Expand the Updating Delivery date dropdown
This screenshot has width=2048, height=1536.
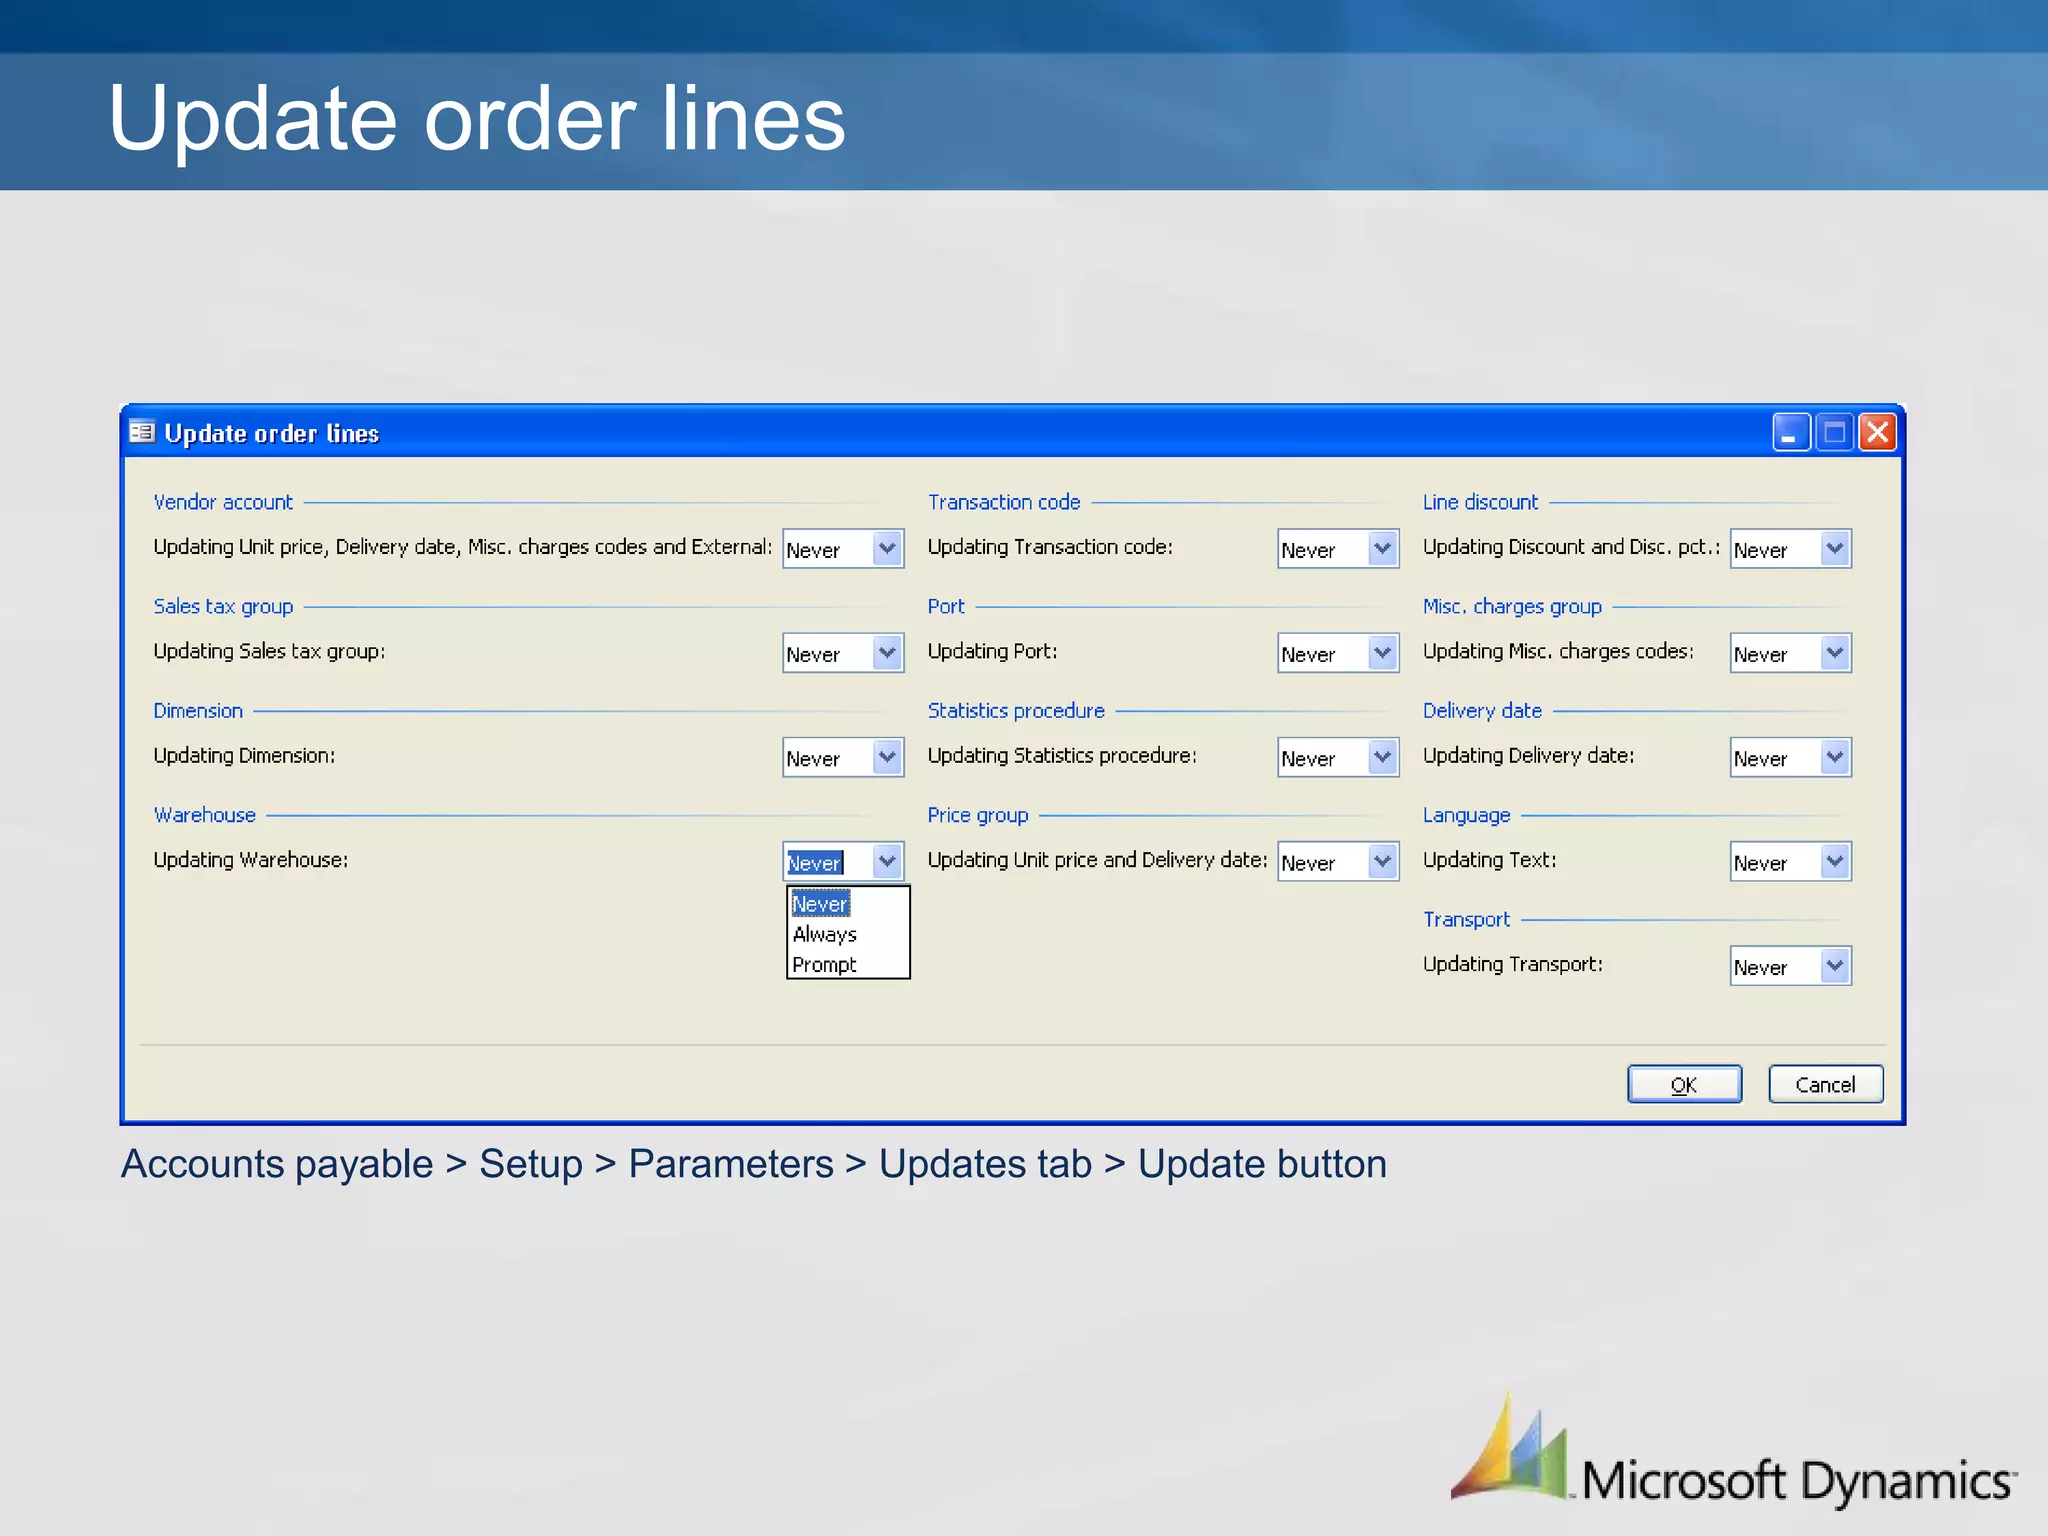click(1834, 757)
